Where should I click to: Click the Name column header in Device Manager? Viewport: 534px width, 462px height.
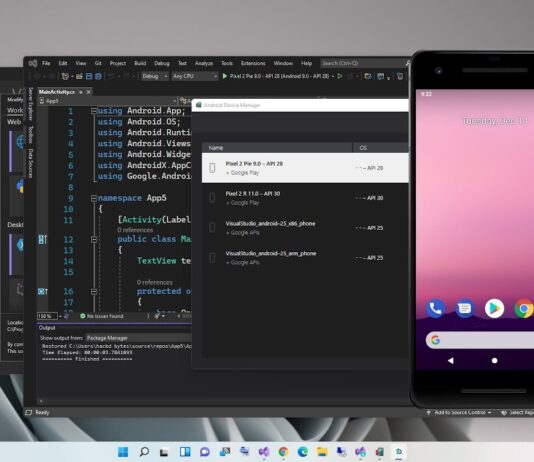277,148
